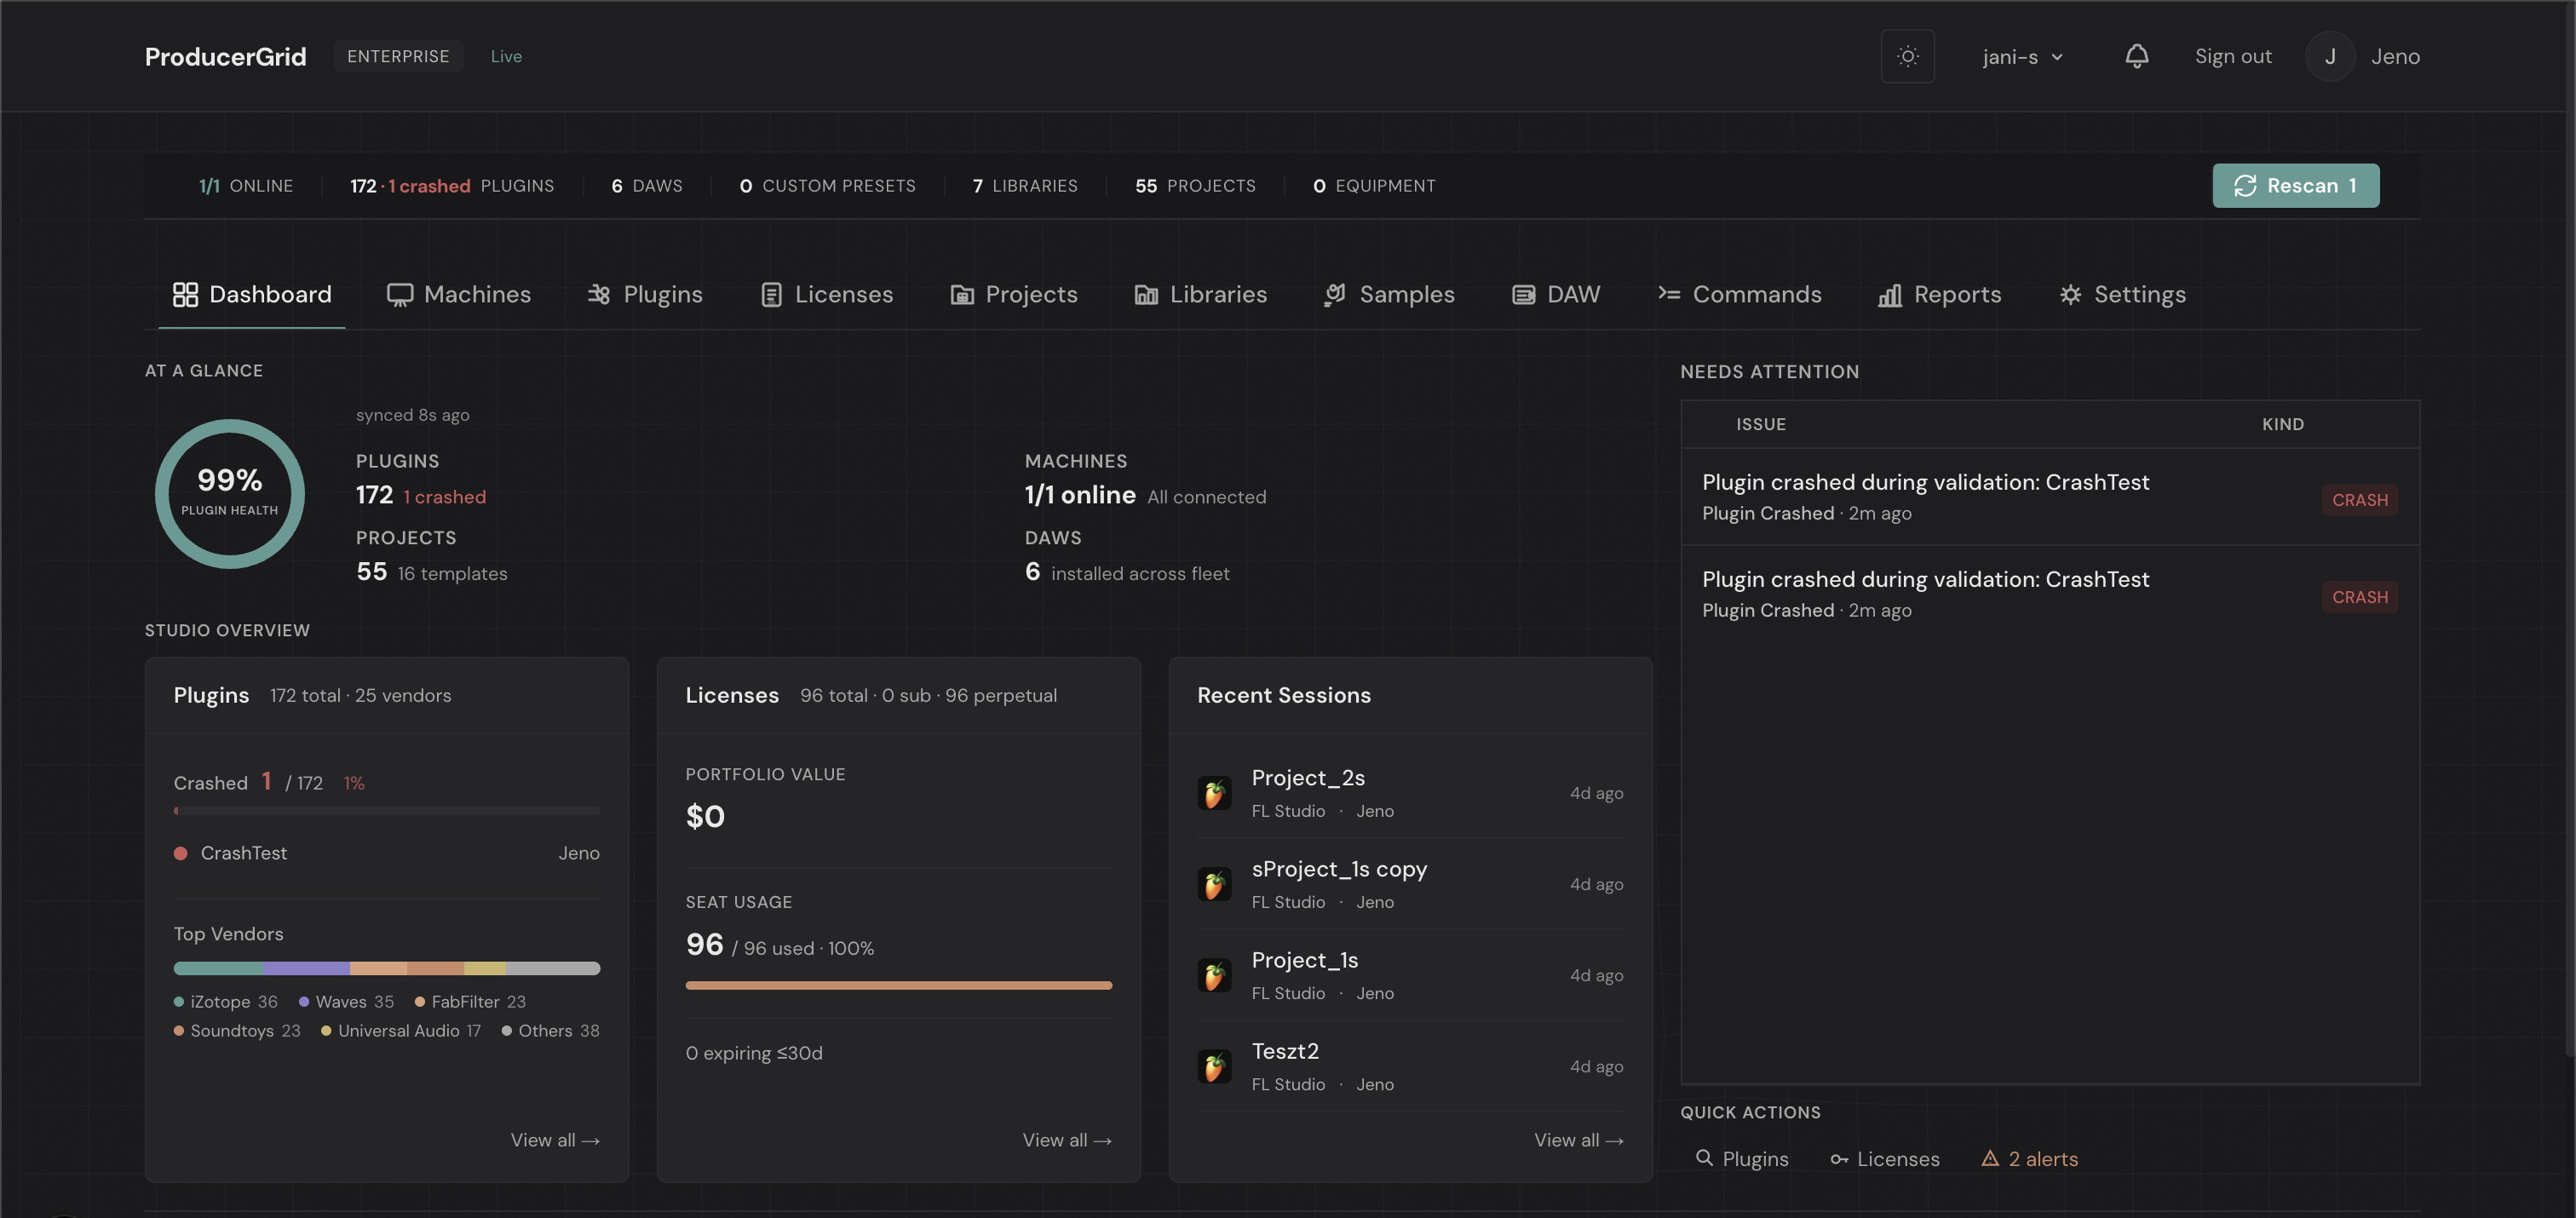Click the 6 DAWS stat

click(x=647, y=186)
